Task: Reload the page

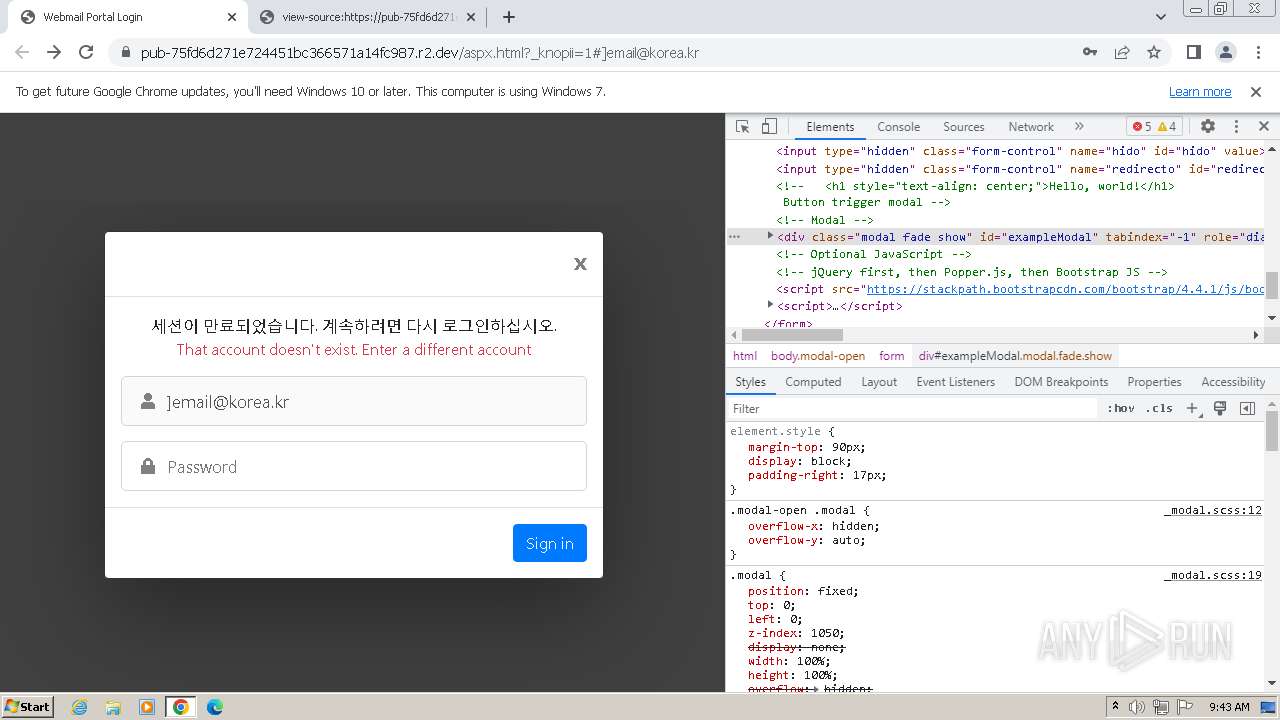Action: coord(86,52)
